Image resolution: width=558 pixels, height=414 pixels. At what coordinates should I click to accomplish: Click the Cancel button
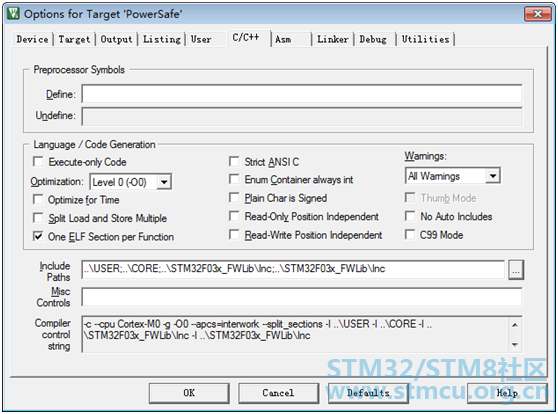coord(278,393)
